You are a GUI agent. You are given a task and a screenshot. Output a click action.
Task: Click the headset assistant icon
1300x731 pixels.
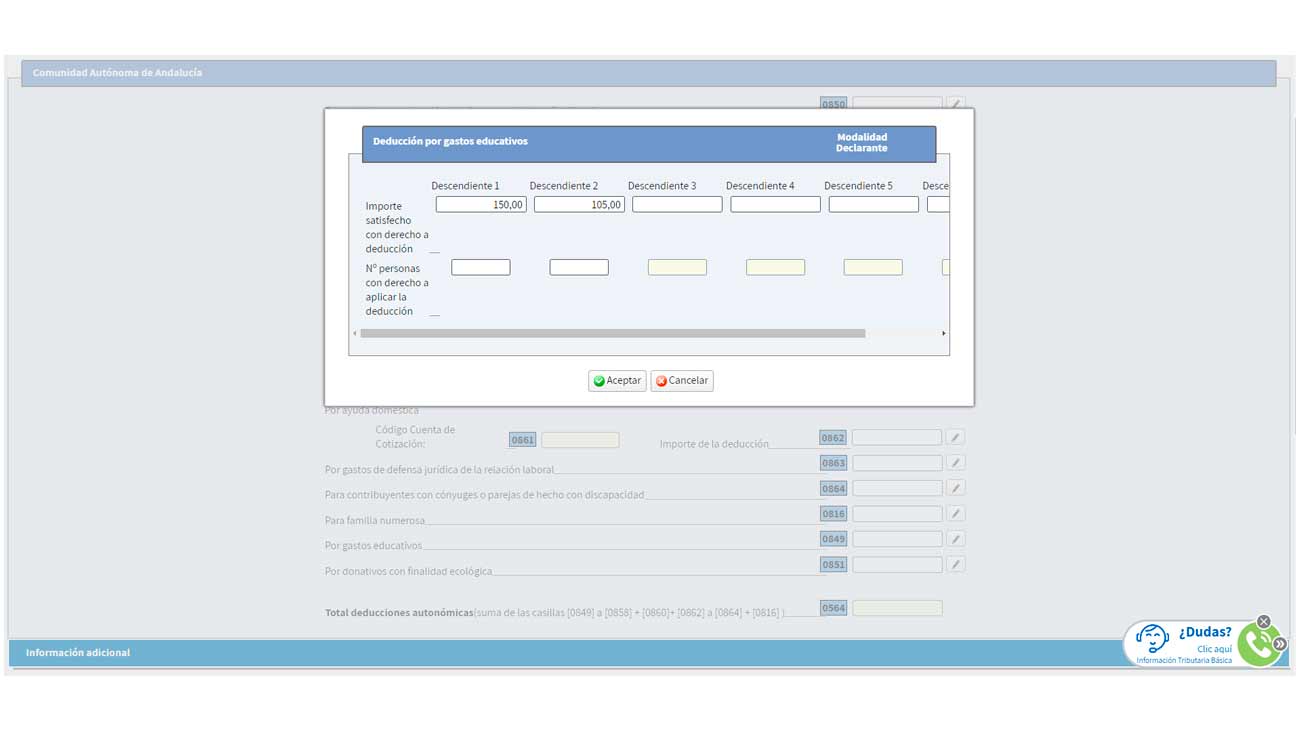[1153, 639]
